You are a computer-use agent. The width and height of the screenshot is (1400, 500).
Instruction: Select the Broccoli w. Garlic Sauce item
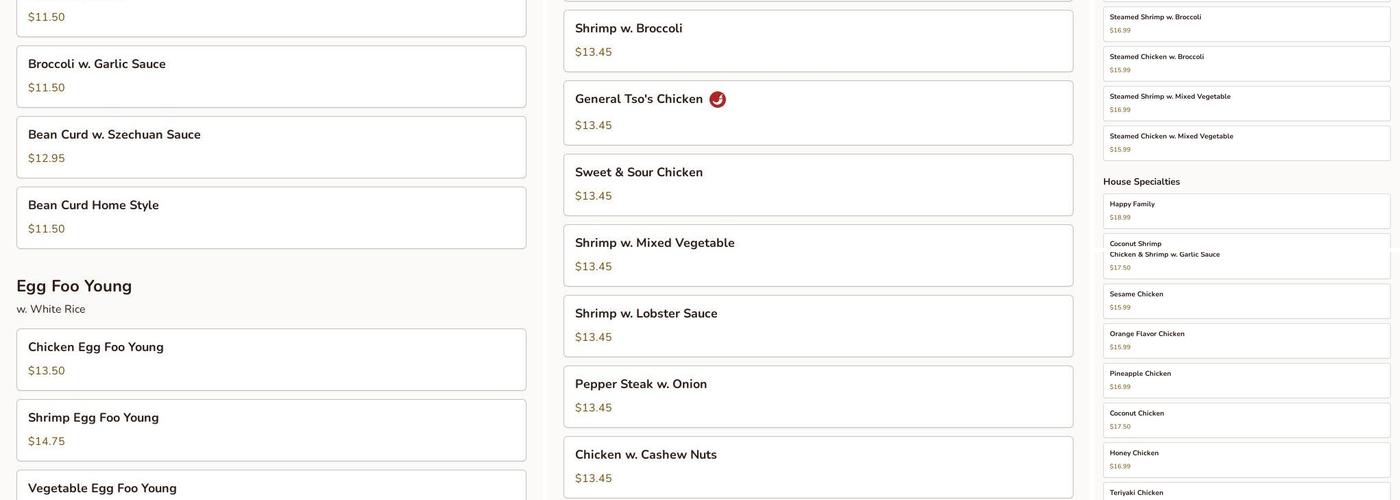click(271, 76)
